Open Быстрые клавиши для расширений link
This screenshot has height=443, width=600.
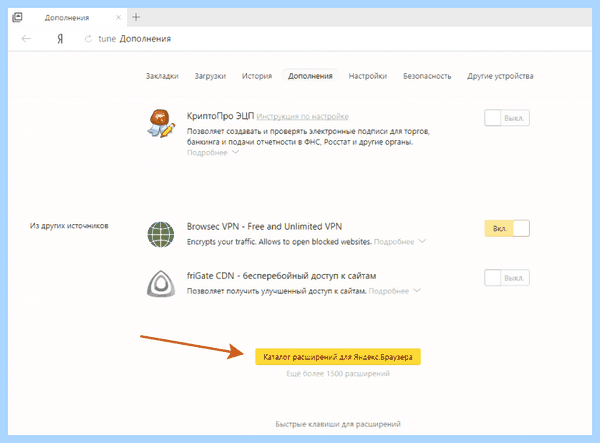pos(338,424)
